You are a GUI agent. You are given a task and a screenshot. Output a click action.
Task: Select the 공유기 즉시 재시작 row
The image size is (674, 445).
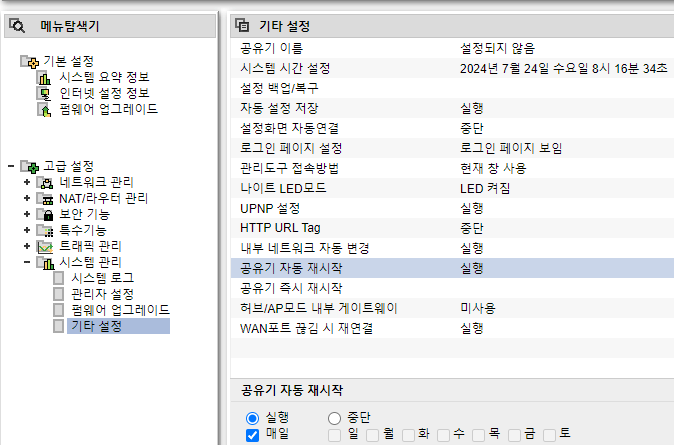452,288
